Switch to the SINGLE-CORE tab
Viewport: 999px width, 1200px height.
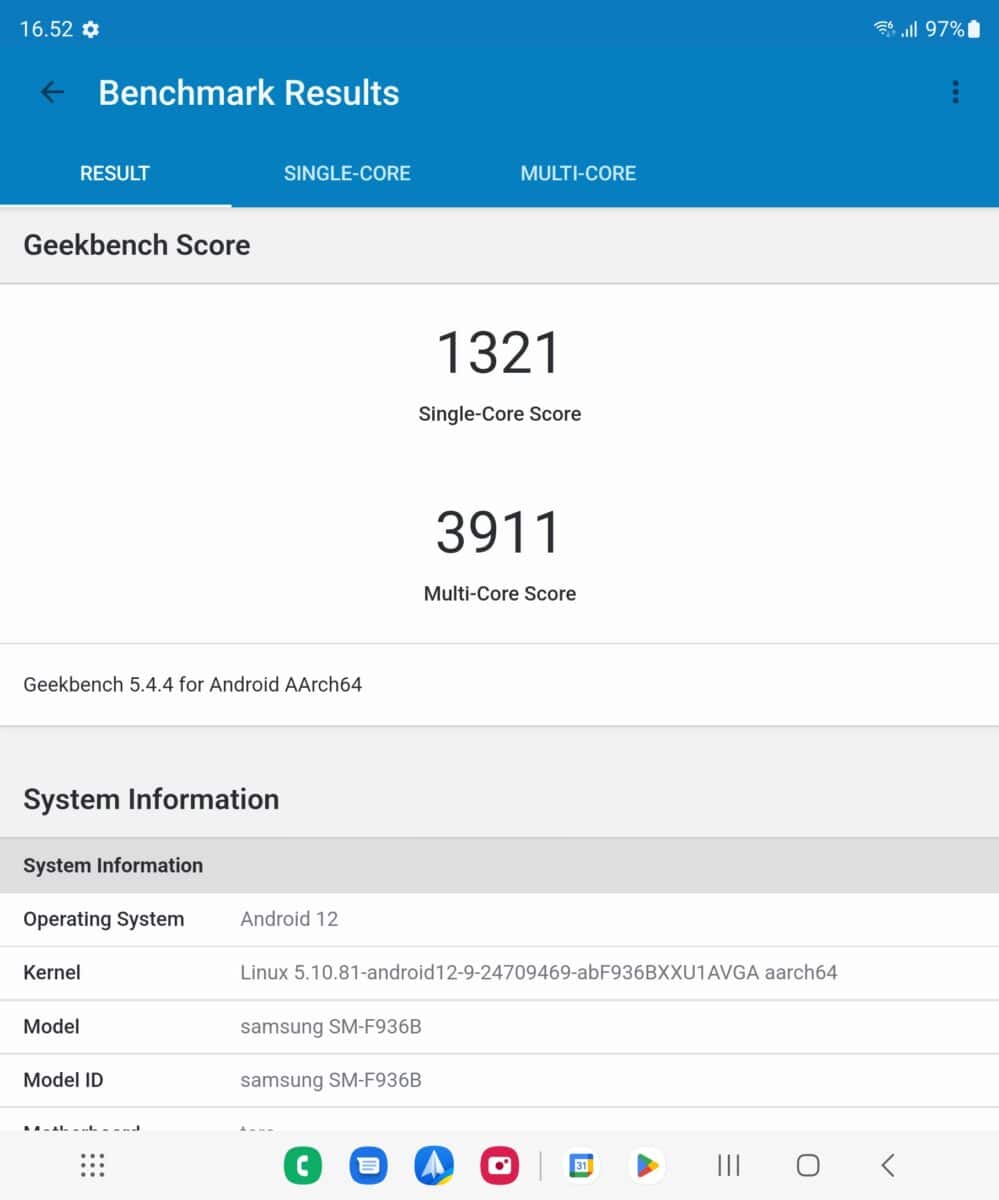(x=347, y=173)
